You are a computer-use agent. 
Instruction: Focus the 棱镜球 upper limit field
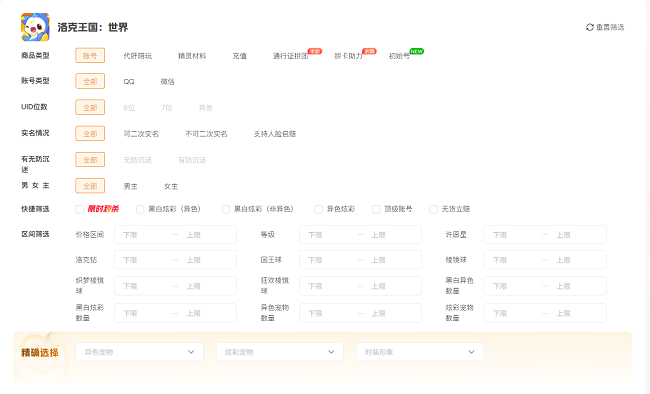[x=577, y=260]
